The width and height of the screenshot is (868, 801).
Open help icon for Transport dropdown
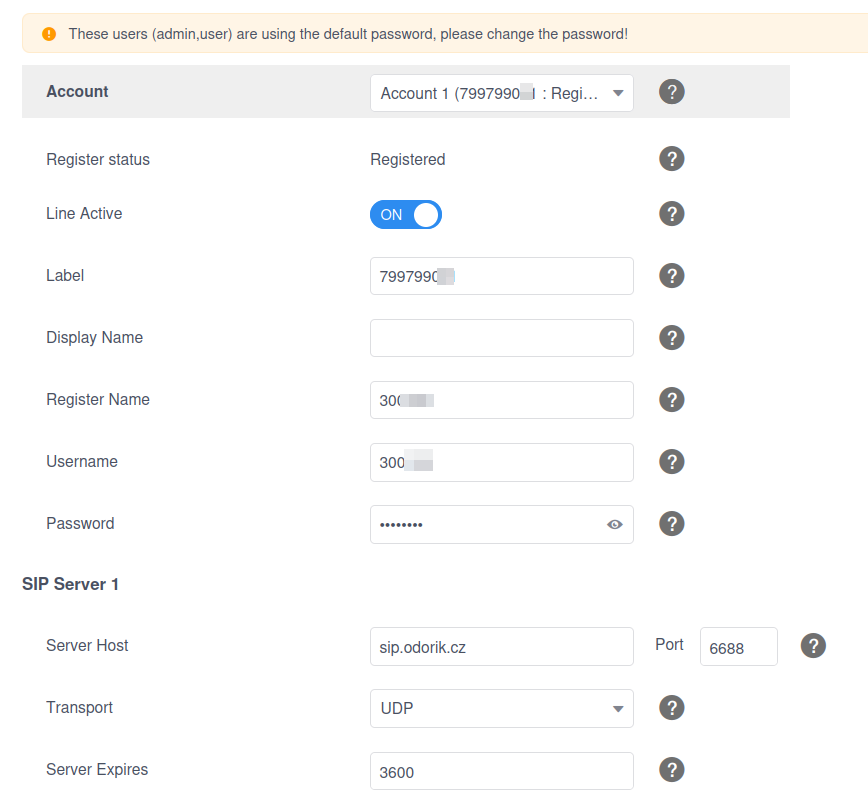(x=671, y=708)
